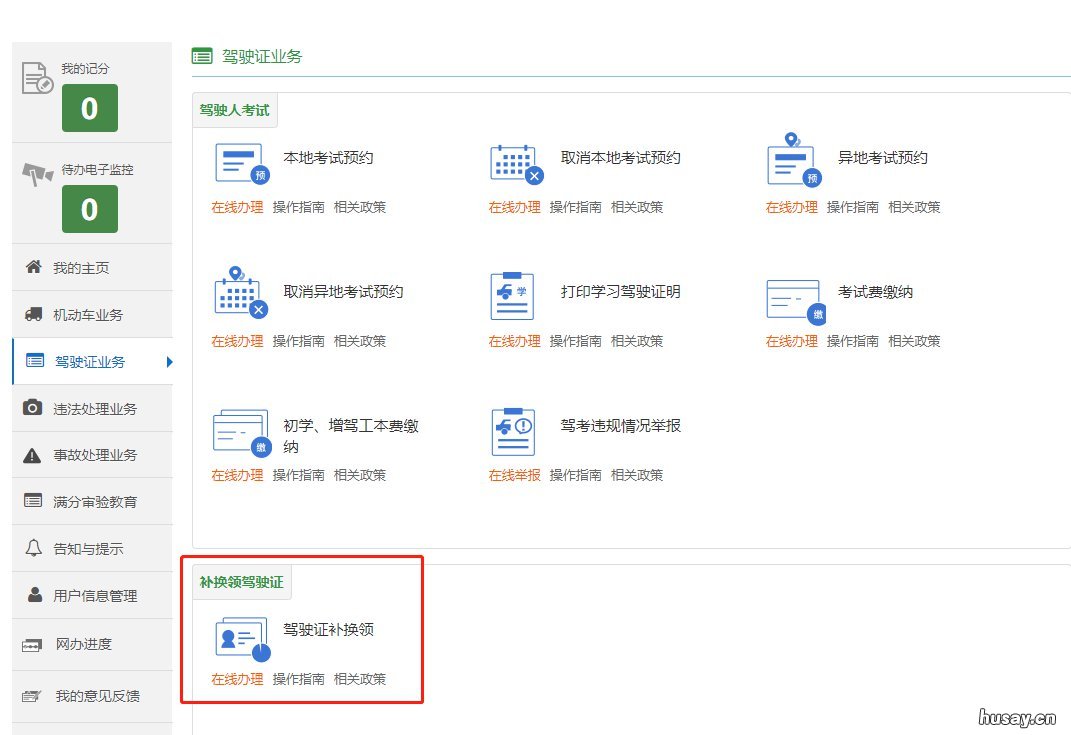The width and height of the screenshot is (1071, 735).
Task: Click the 初学、增驾工本费缴纳 icon
Action: 239,432
